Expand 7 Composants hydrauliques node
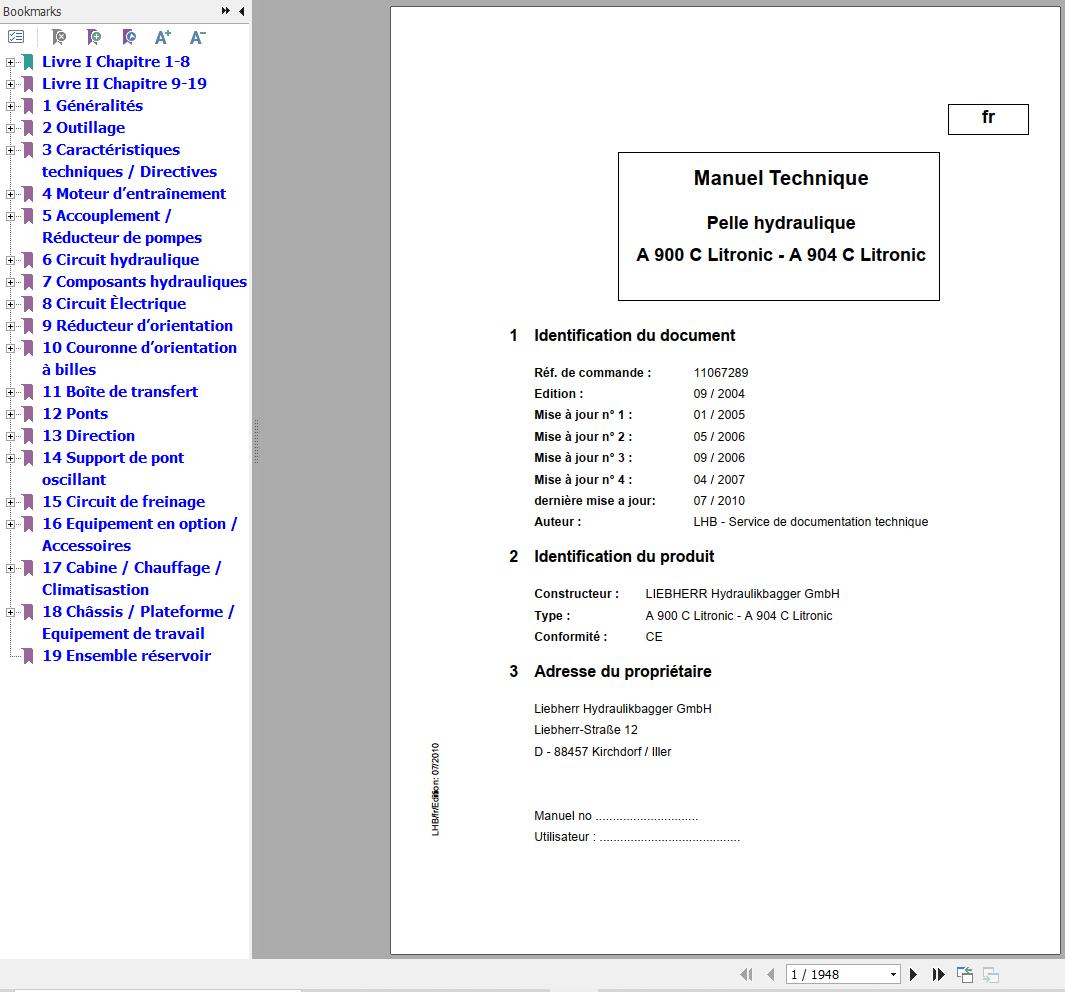 [10, 282]
